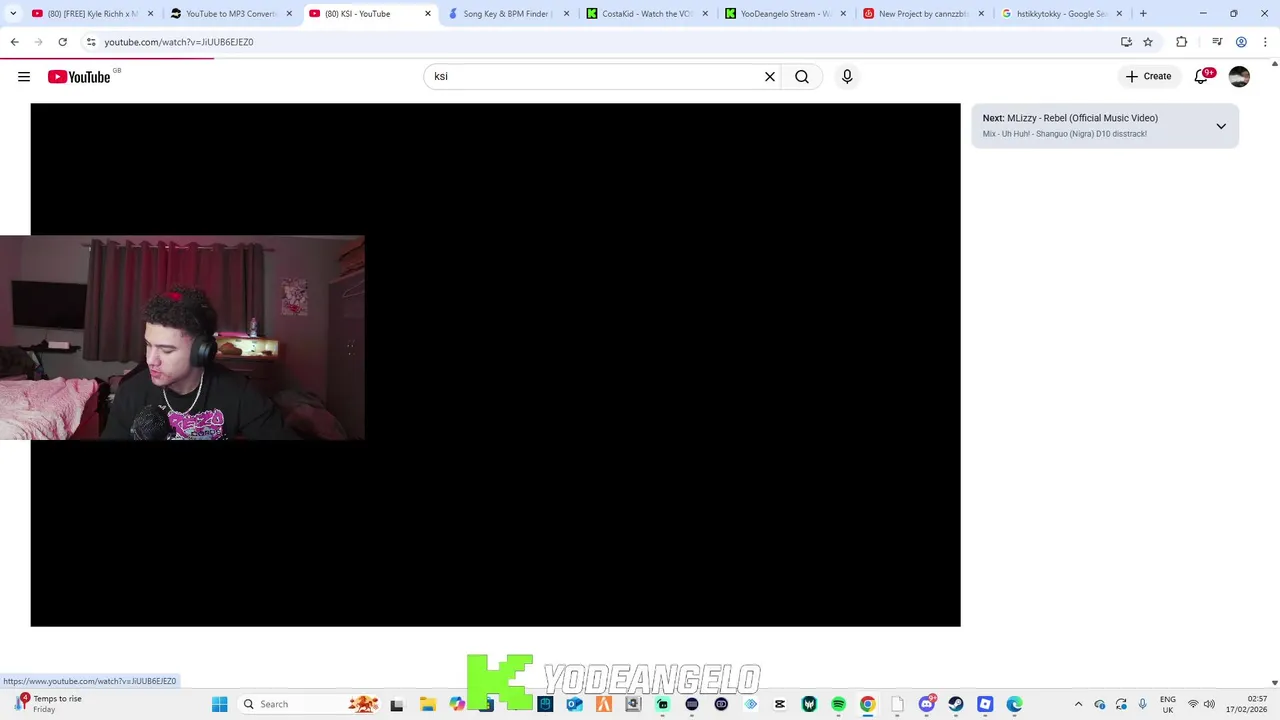
Task: Open YouTube notifications bell
Action: pyautogui.click(x=1202, y=77)
